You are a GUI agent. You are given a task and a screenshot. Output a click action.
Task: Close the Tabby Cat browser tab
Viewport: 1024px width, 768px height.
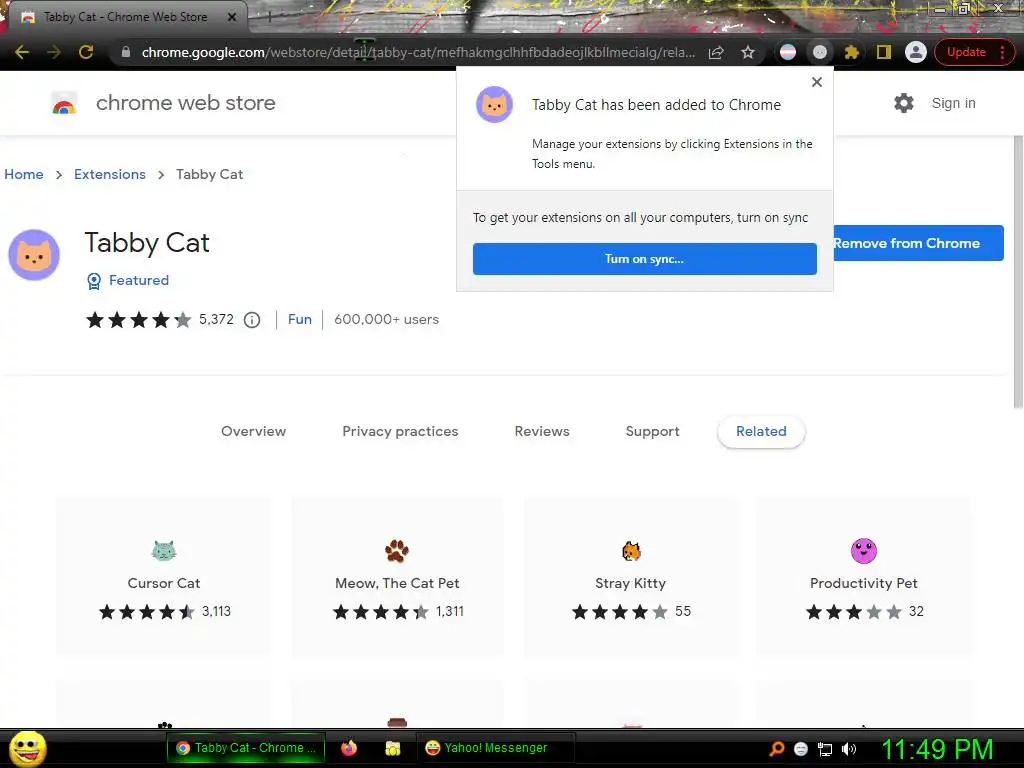point(232,17)
